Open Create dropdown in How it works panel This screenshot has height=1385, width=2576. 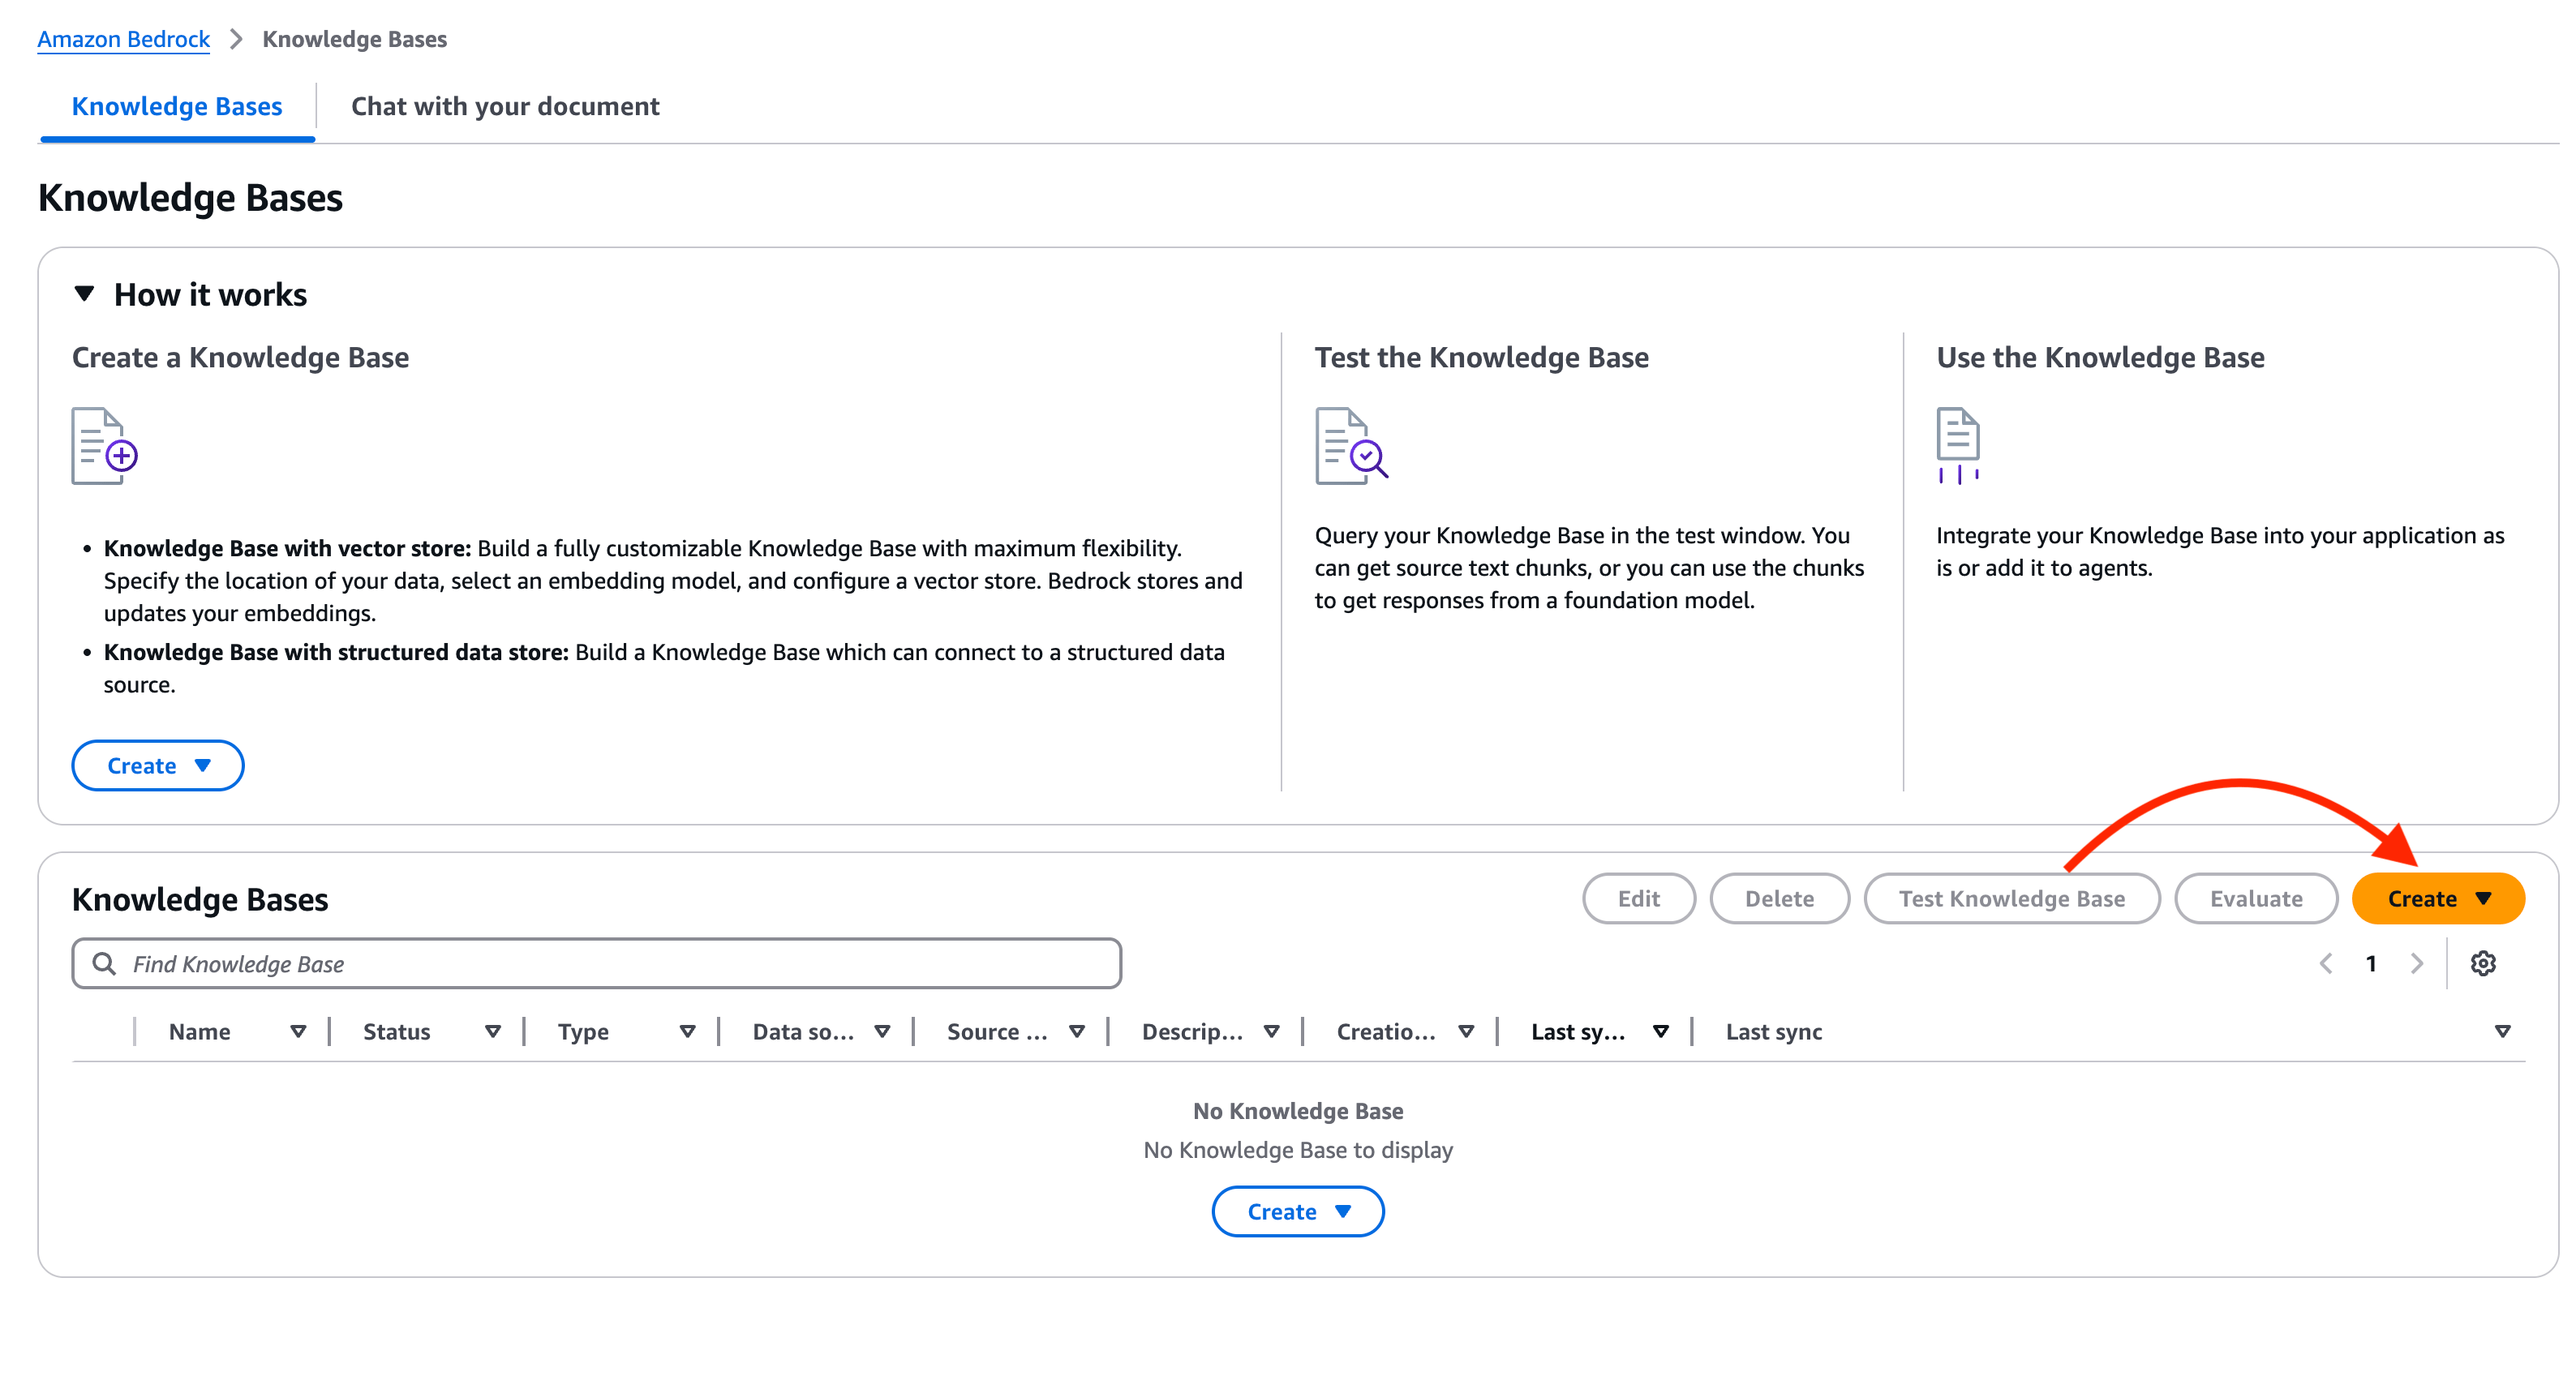click(158, 765)
